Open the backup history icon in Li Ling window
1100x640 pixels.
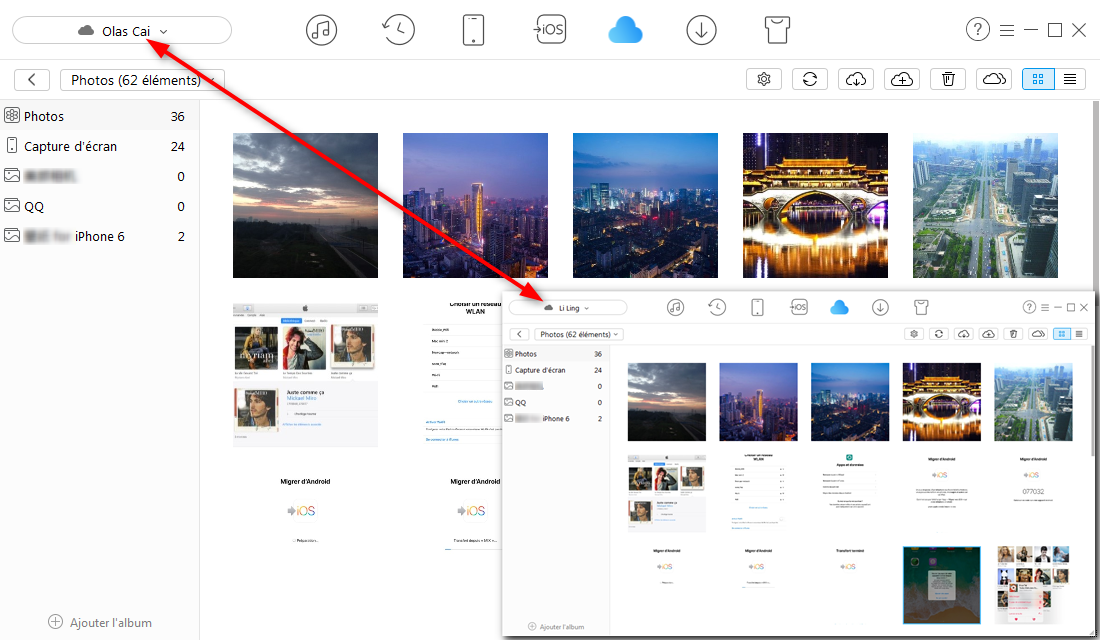tap(716, 307)
